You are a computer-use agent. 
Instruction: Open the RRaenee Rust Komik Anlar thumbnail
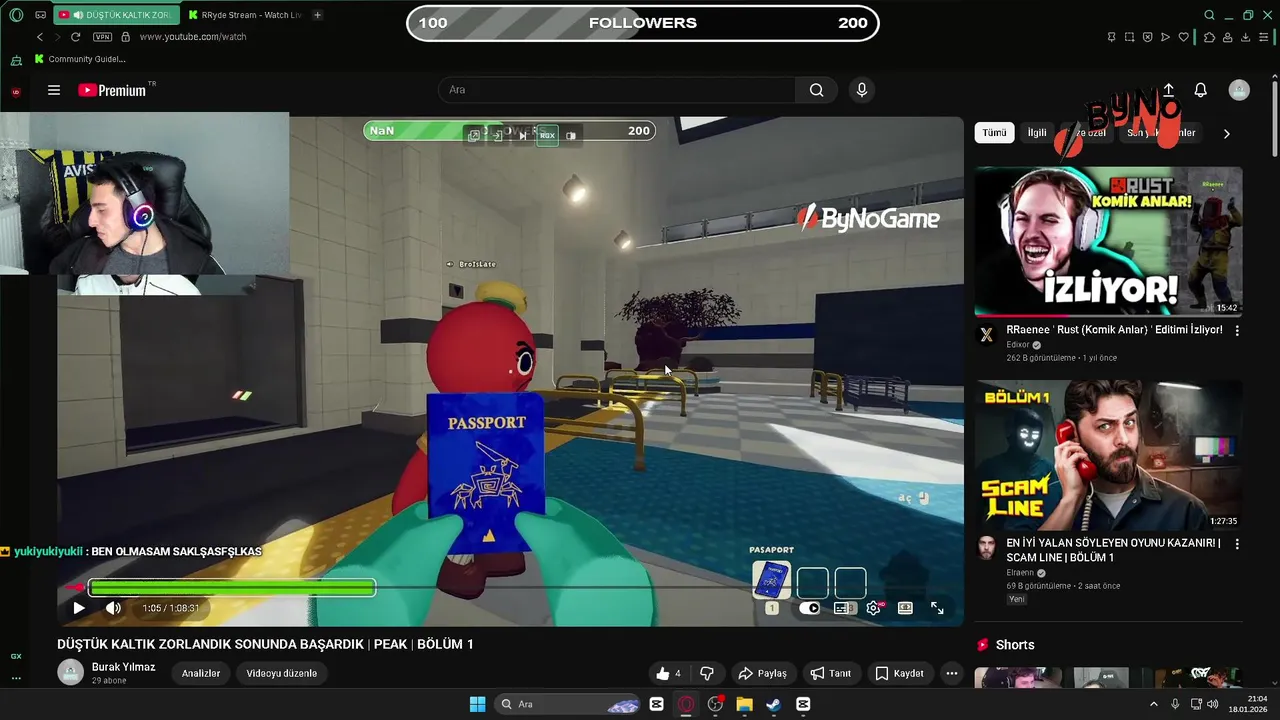[x=1108, y=241]
